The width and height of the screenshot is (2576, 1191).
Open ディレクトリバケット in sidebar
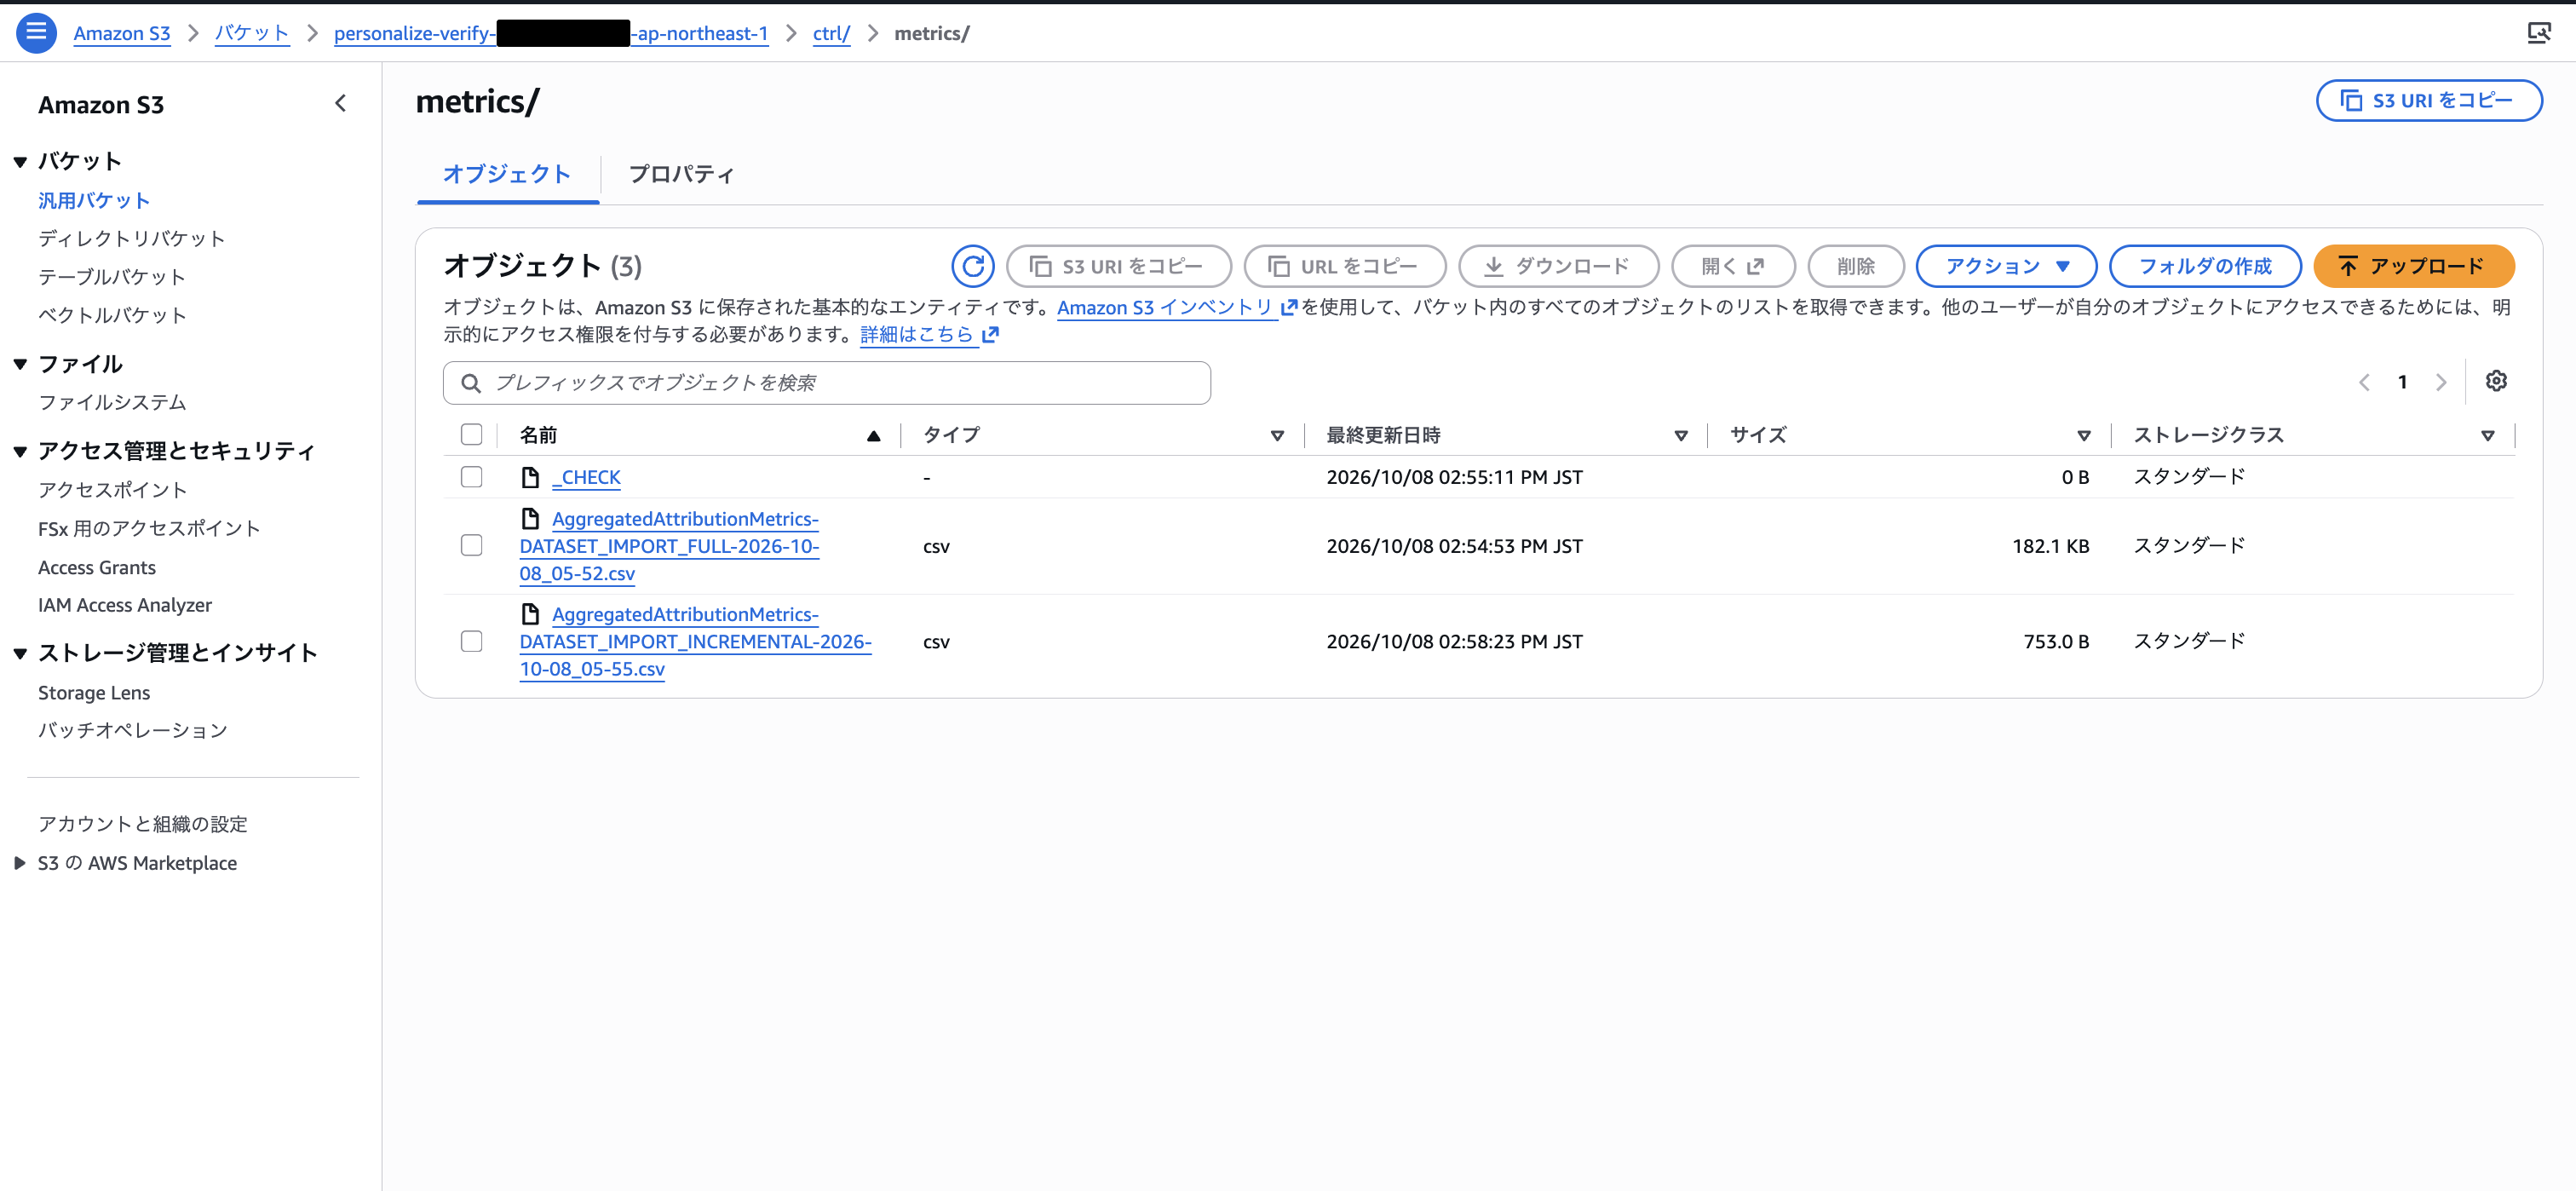click(x=132, y=238)
